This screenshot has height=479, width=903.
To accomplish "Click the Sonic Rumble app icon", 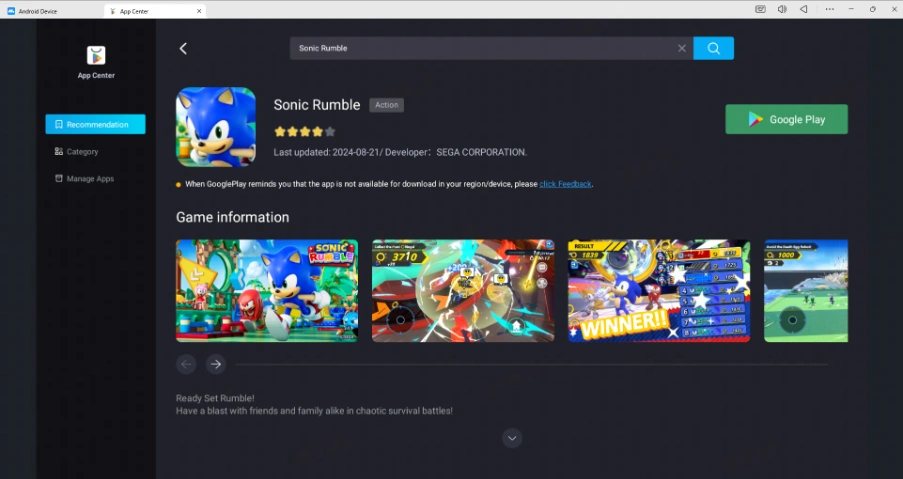I will click(x=216, y=127).
